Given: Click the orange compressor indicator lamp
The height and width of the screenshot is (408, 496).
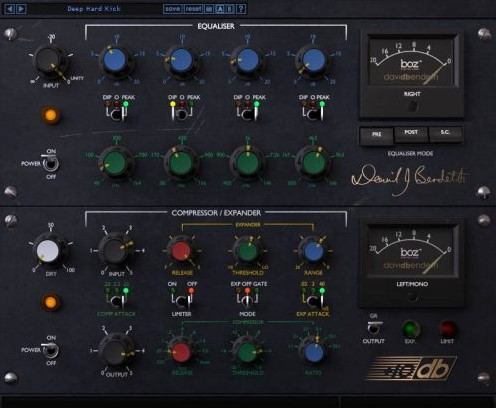Looking at the screenshot, I should 51,302.
